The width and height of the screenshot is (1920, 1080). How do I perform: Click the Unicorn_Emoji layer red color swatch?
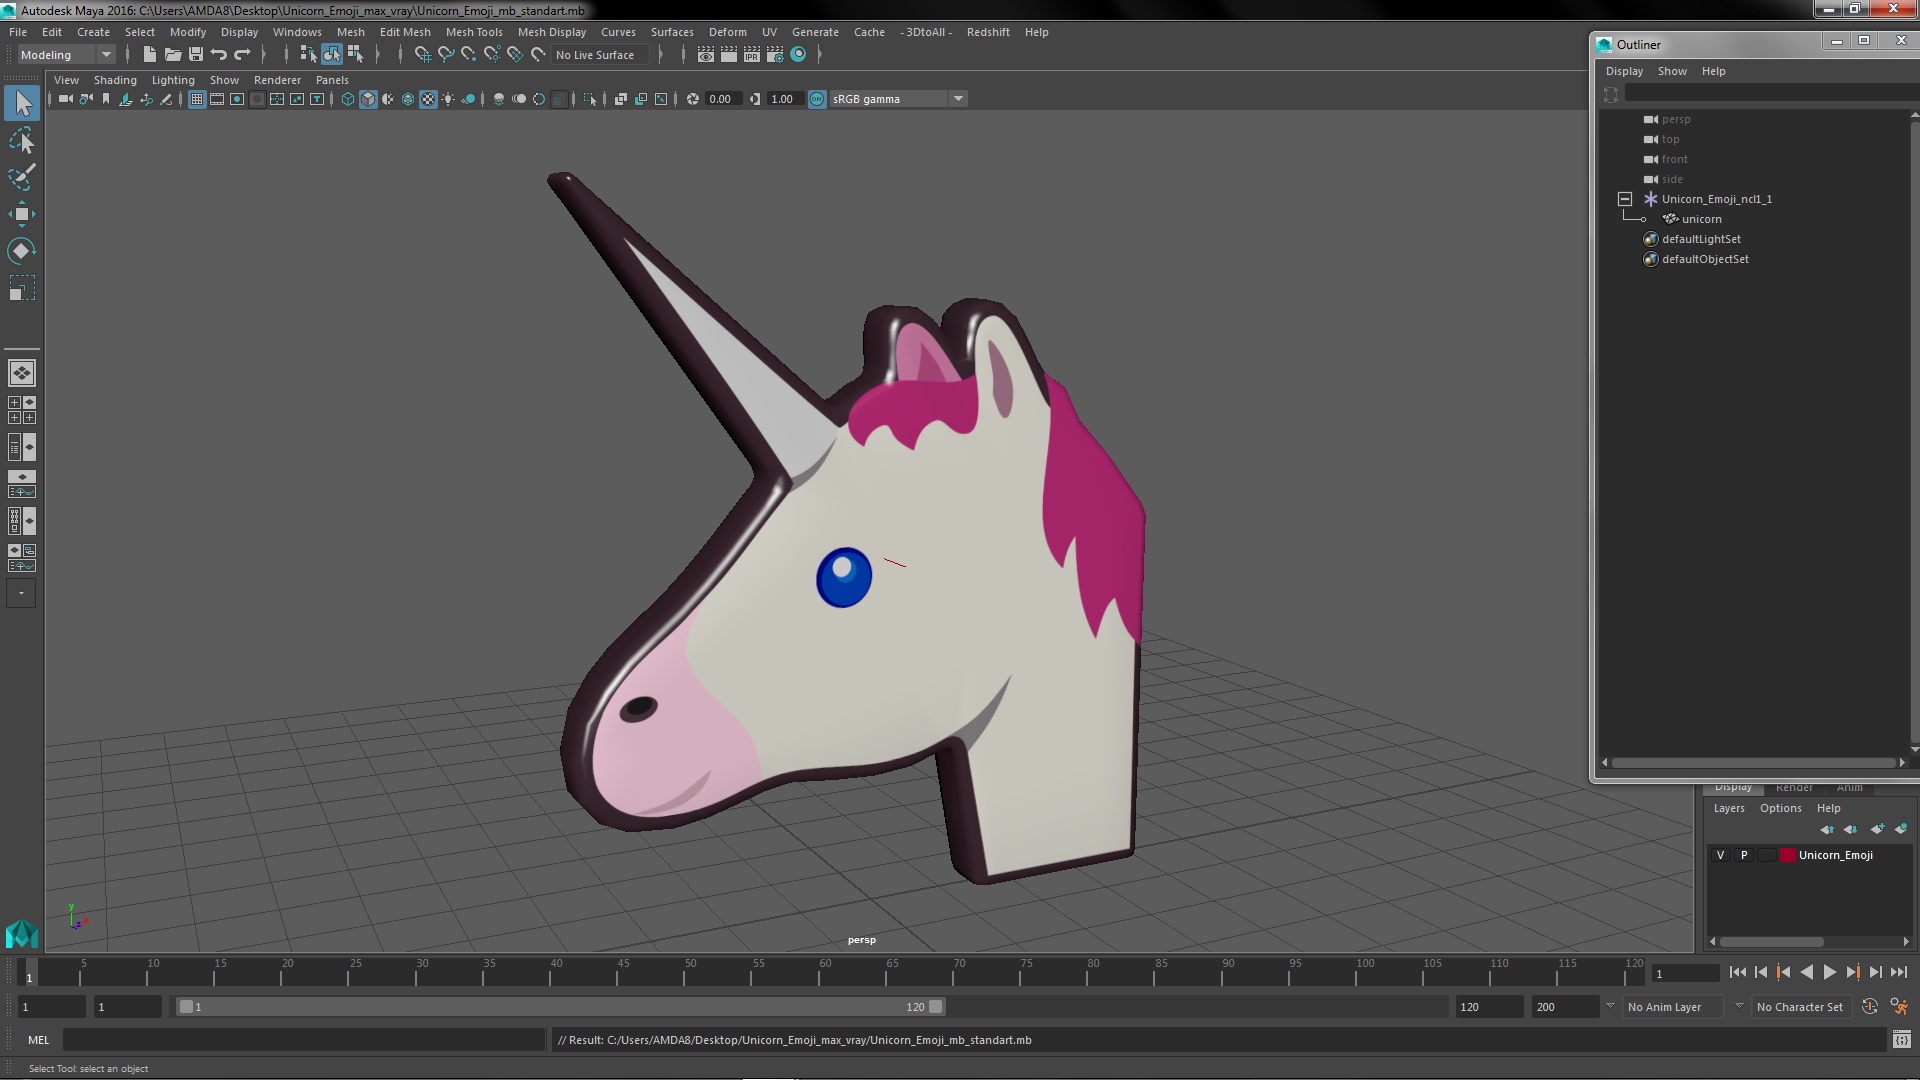(x=1787, y=855)
